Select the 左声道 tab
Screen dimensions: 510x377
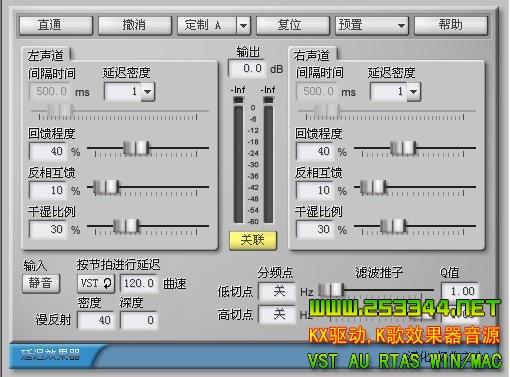(46, 55)
